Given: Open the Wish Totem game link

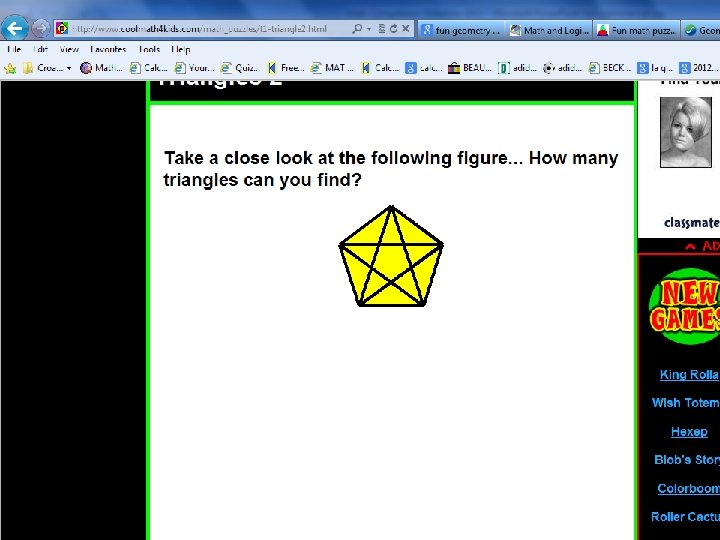Looking at the screenshot, I should (685, 403).
